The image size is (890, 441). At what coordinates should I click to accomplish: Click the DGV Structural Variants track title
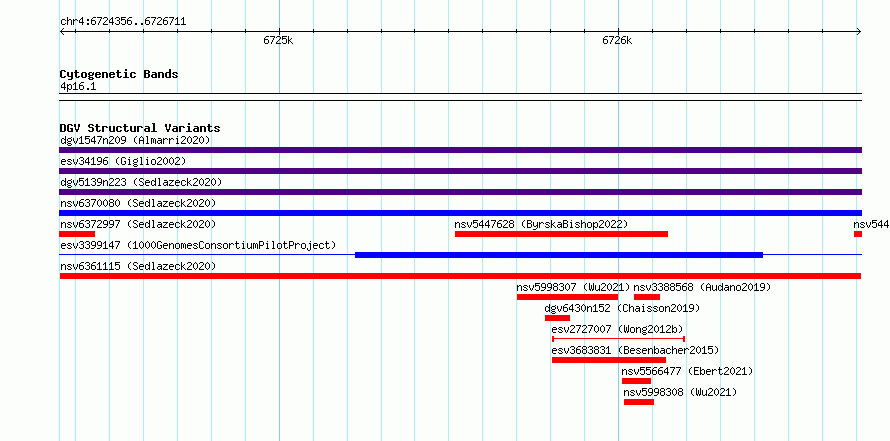tap(140, 128)
